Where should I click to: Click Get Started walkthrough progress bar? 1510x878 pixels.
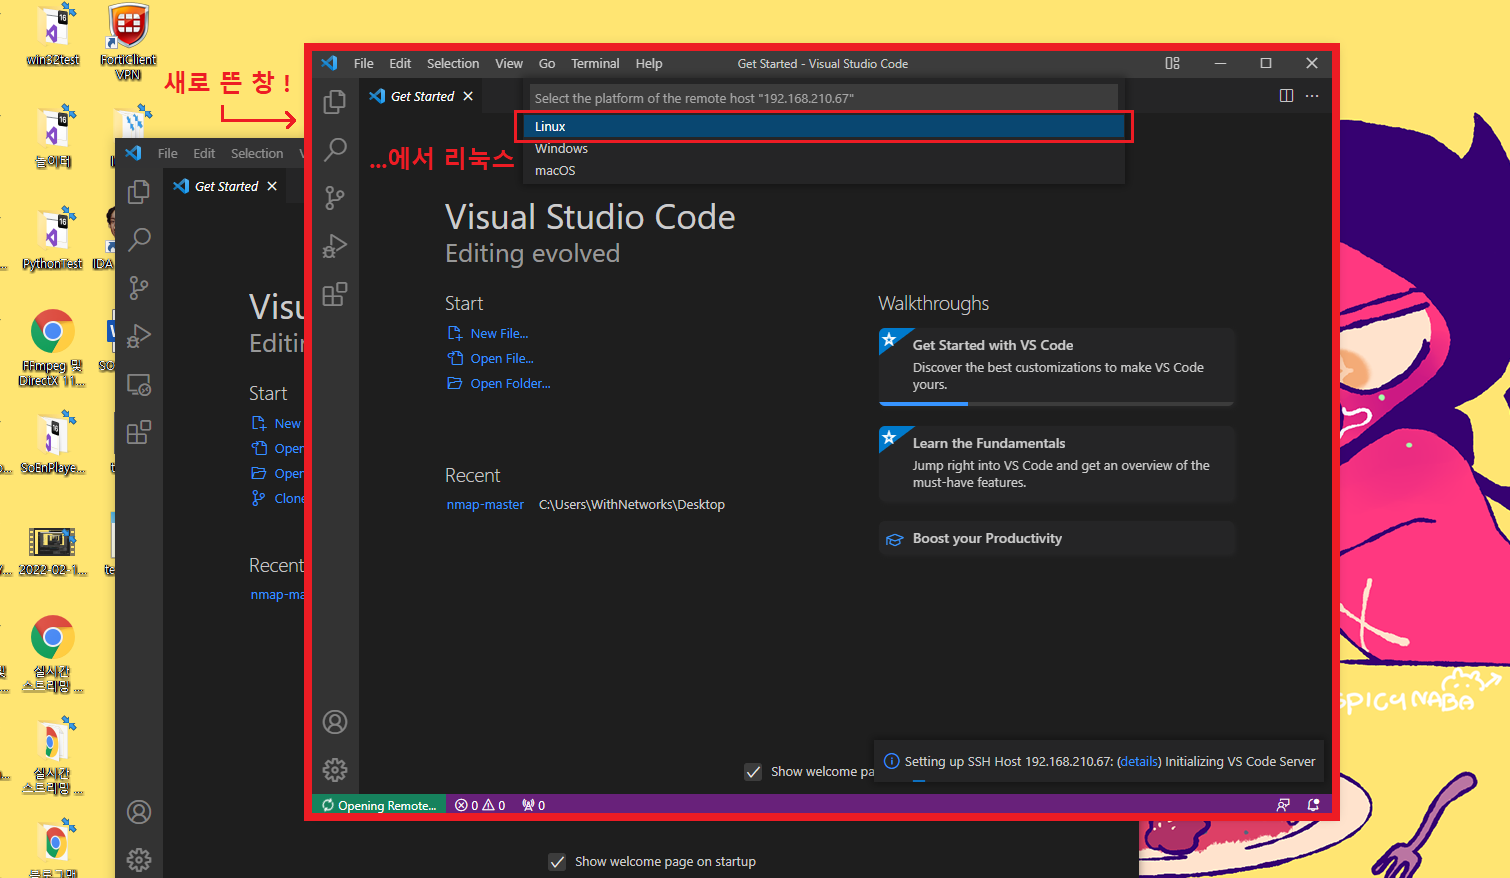(x=1056, y=403)
